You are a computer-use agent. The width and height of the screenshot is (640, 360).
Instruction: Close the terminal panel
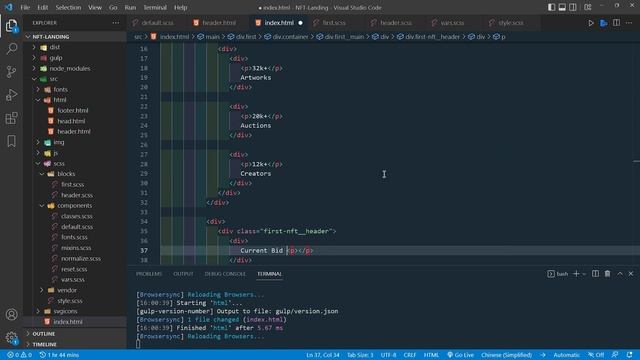coord(631,273)
